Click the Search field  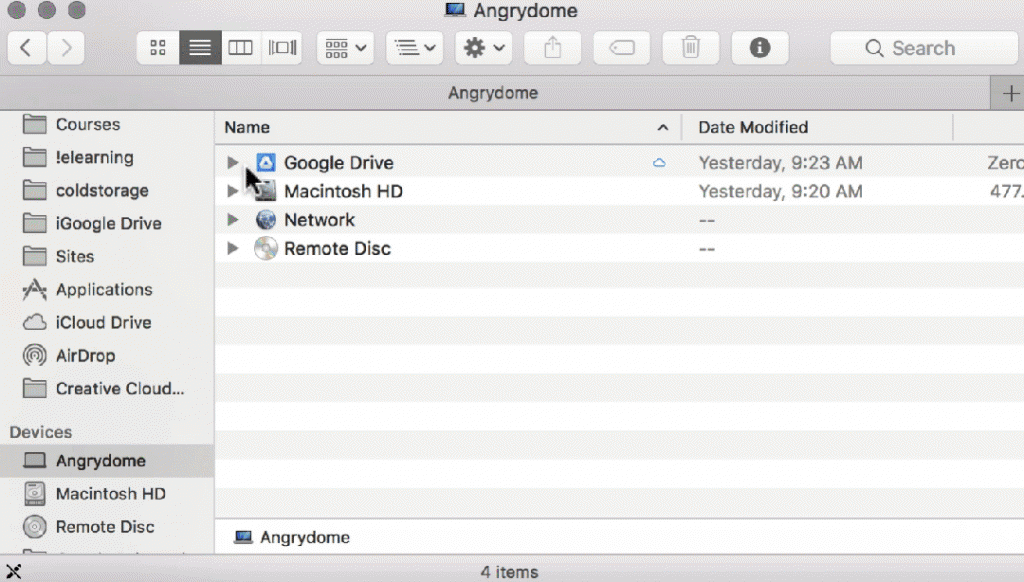click(x=923, y=48)
